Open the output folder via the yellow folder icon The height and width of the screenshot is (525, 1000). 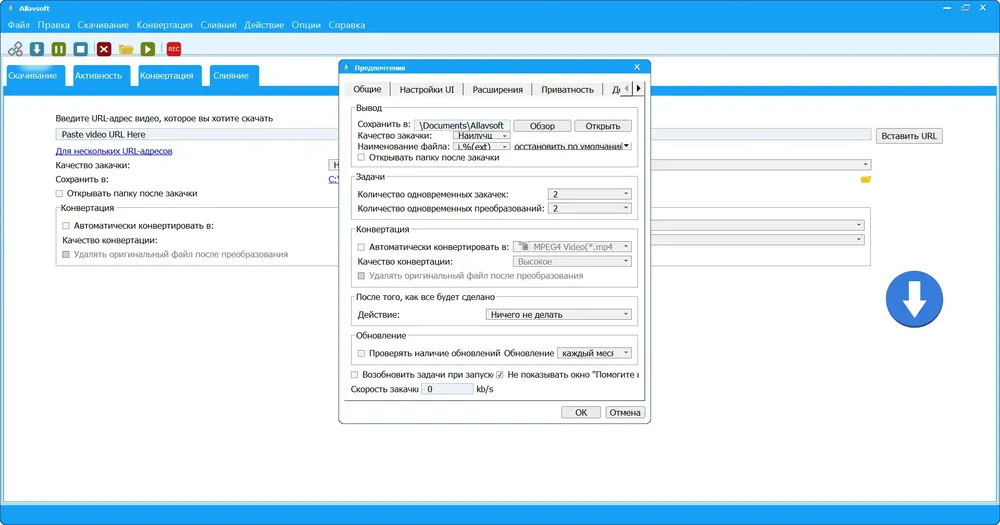pos(126,49)
